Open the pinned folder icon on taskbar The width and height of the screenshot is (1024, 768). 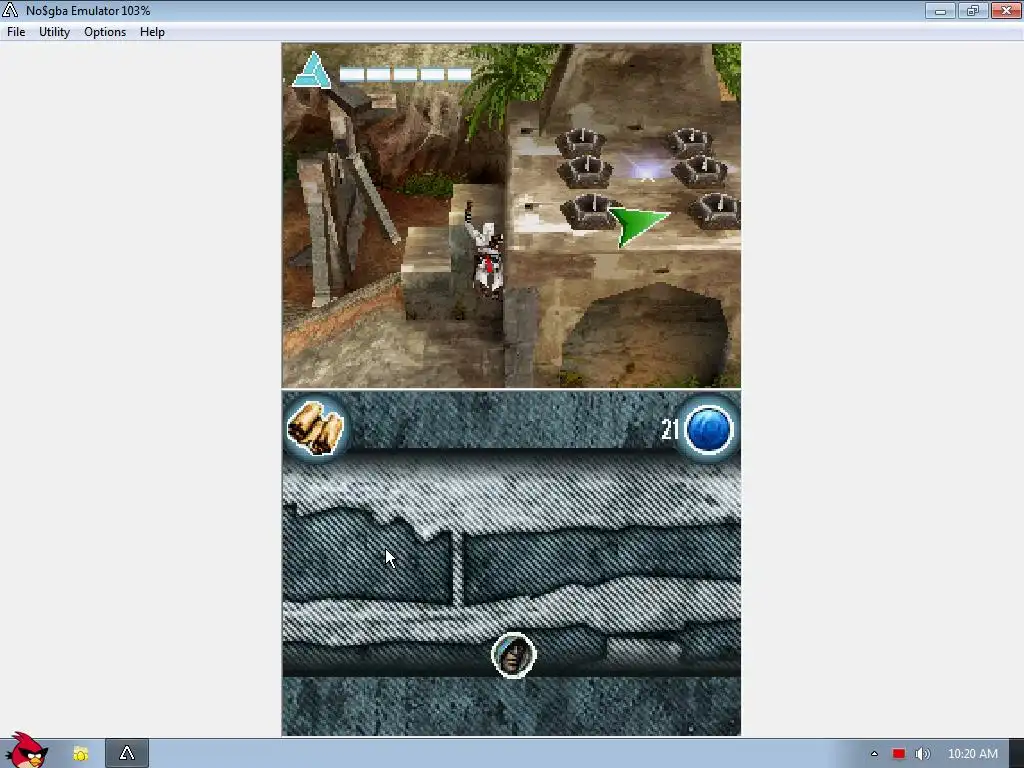[x=80, y=754]
